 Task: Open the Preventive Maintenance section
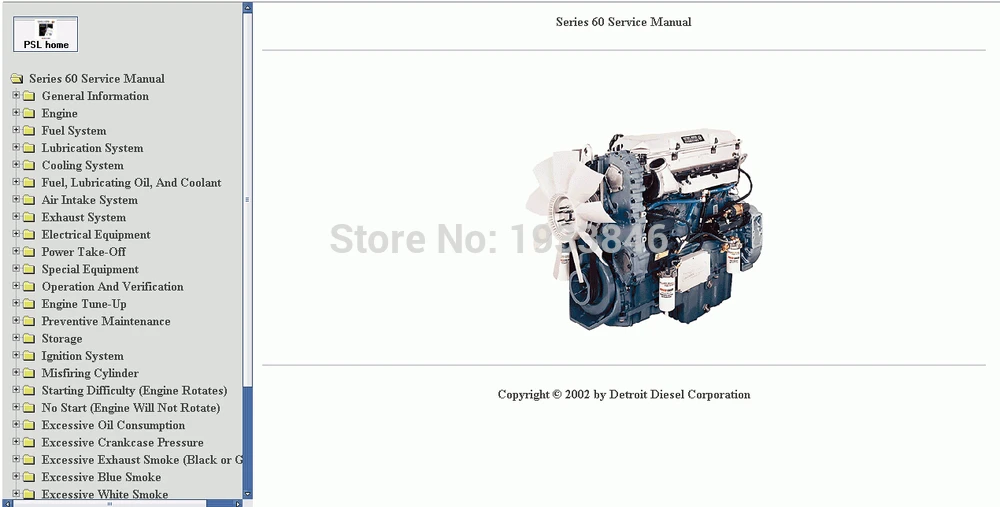[106, 321]
